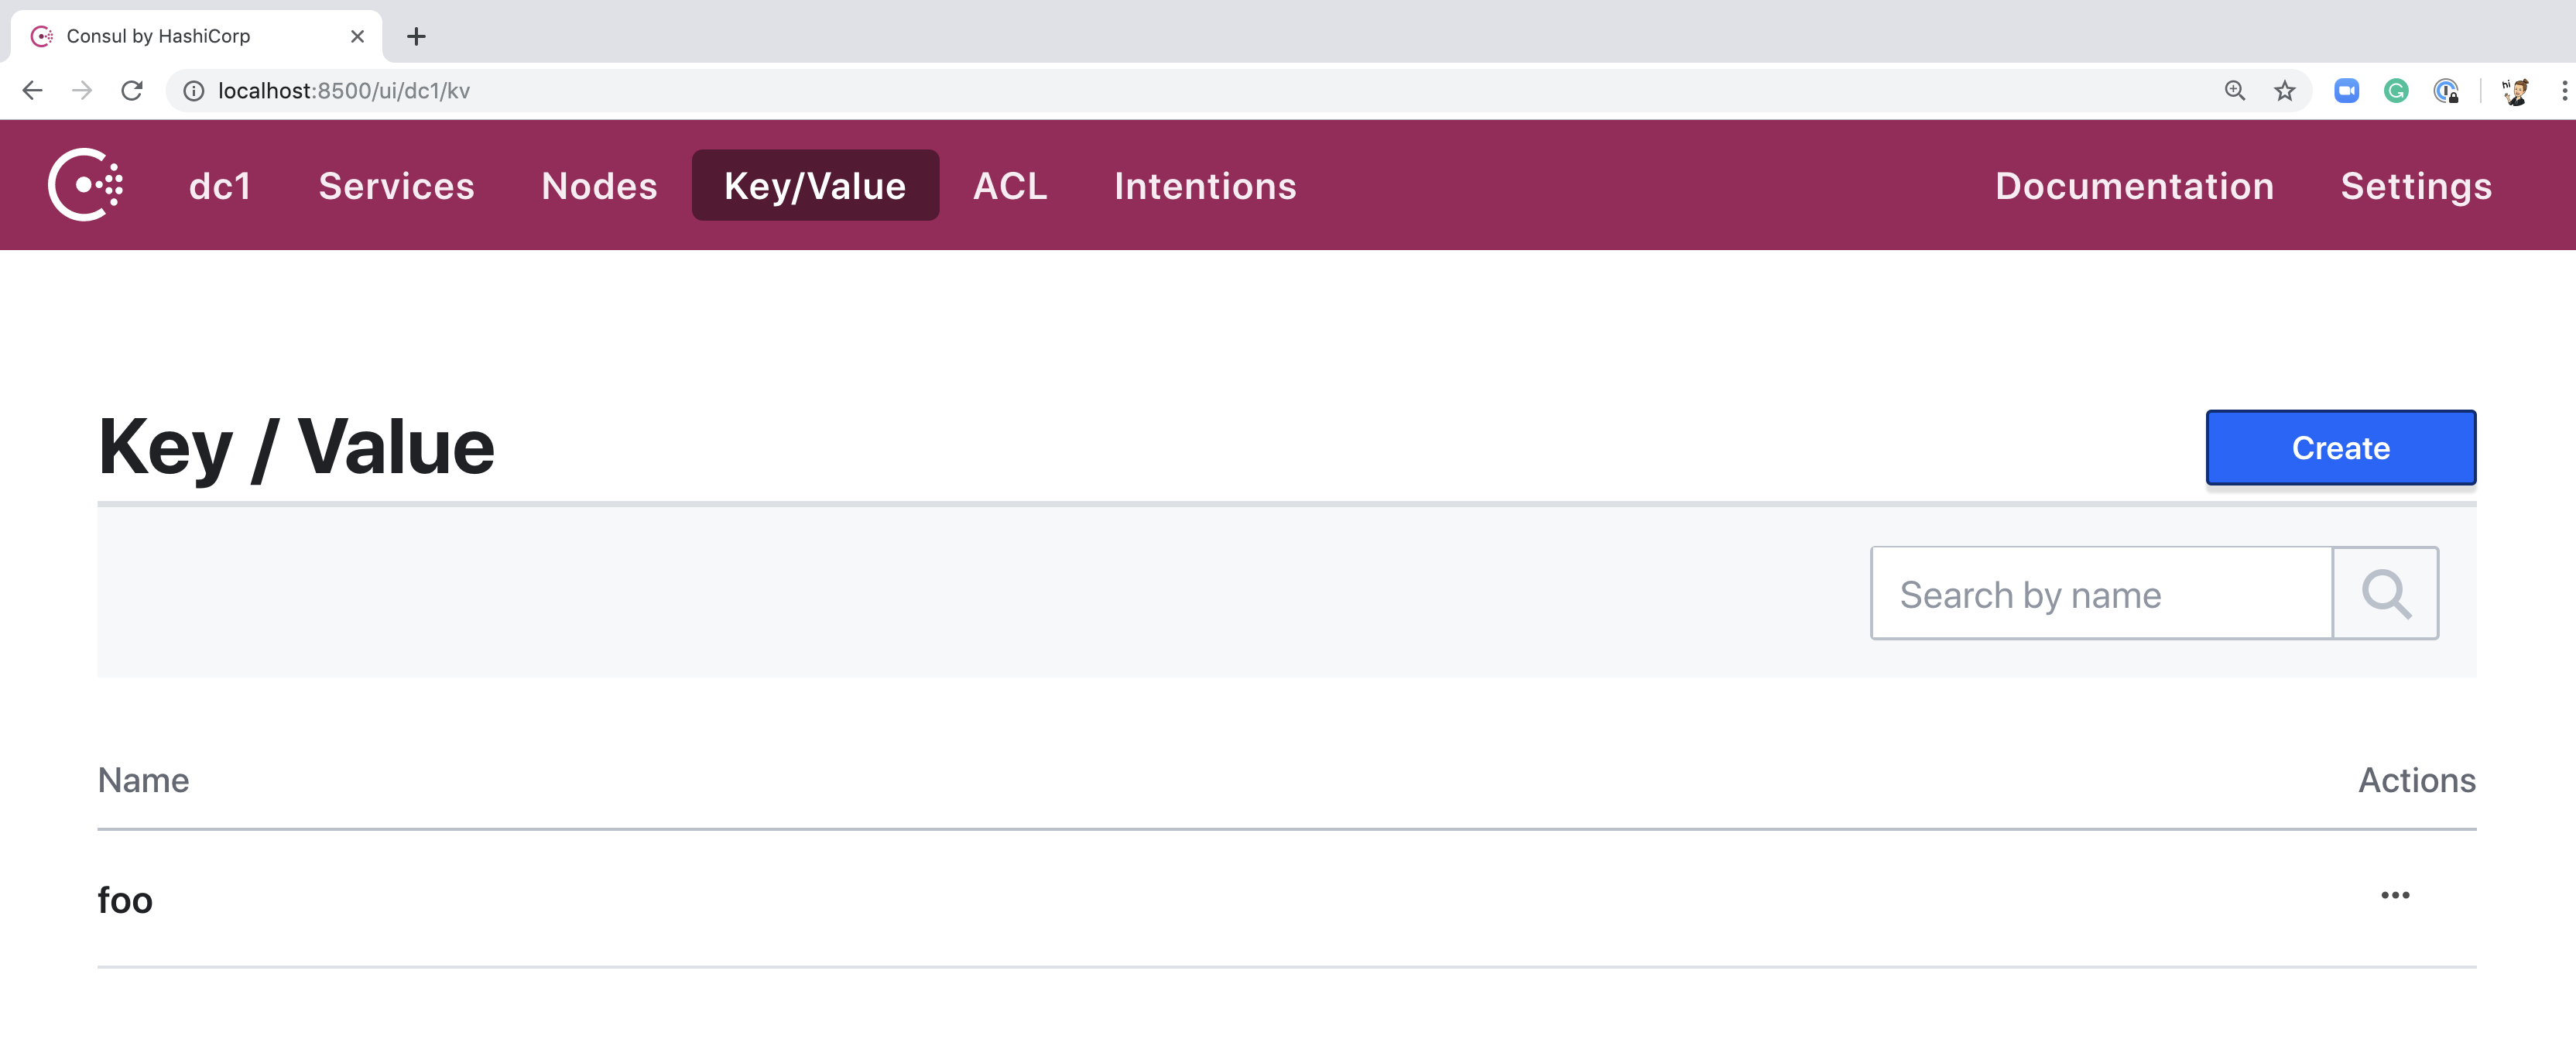2576x1043 pixels.
Task: Reload the page
Action: click(132, 91)
